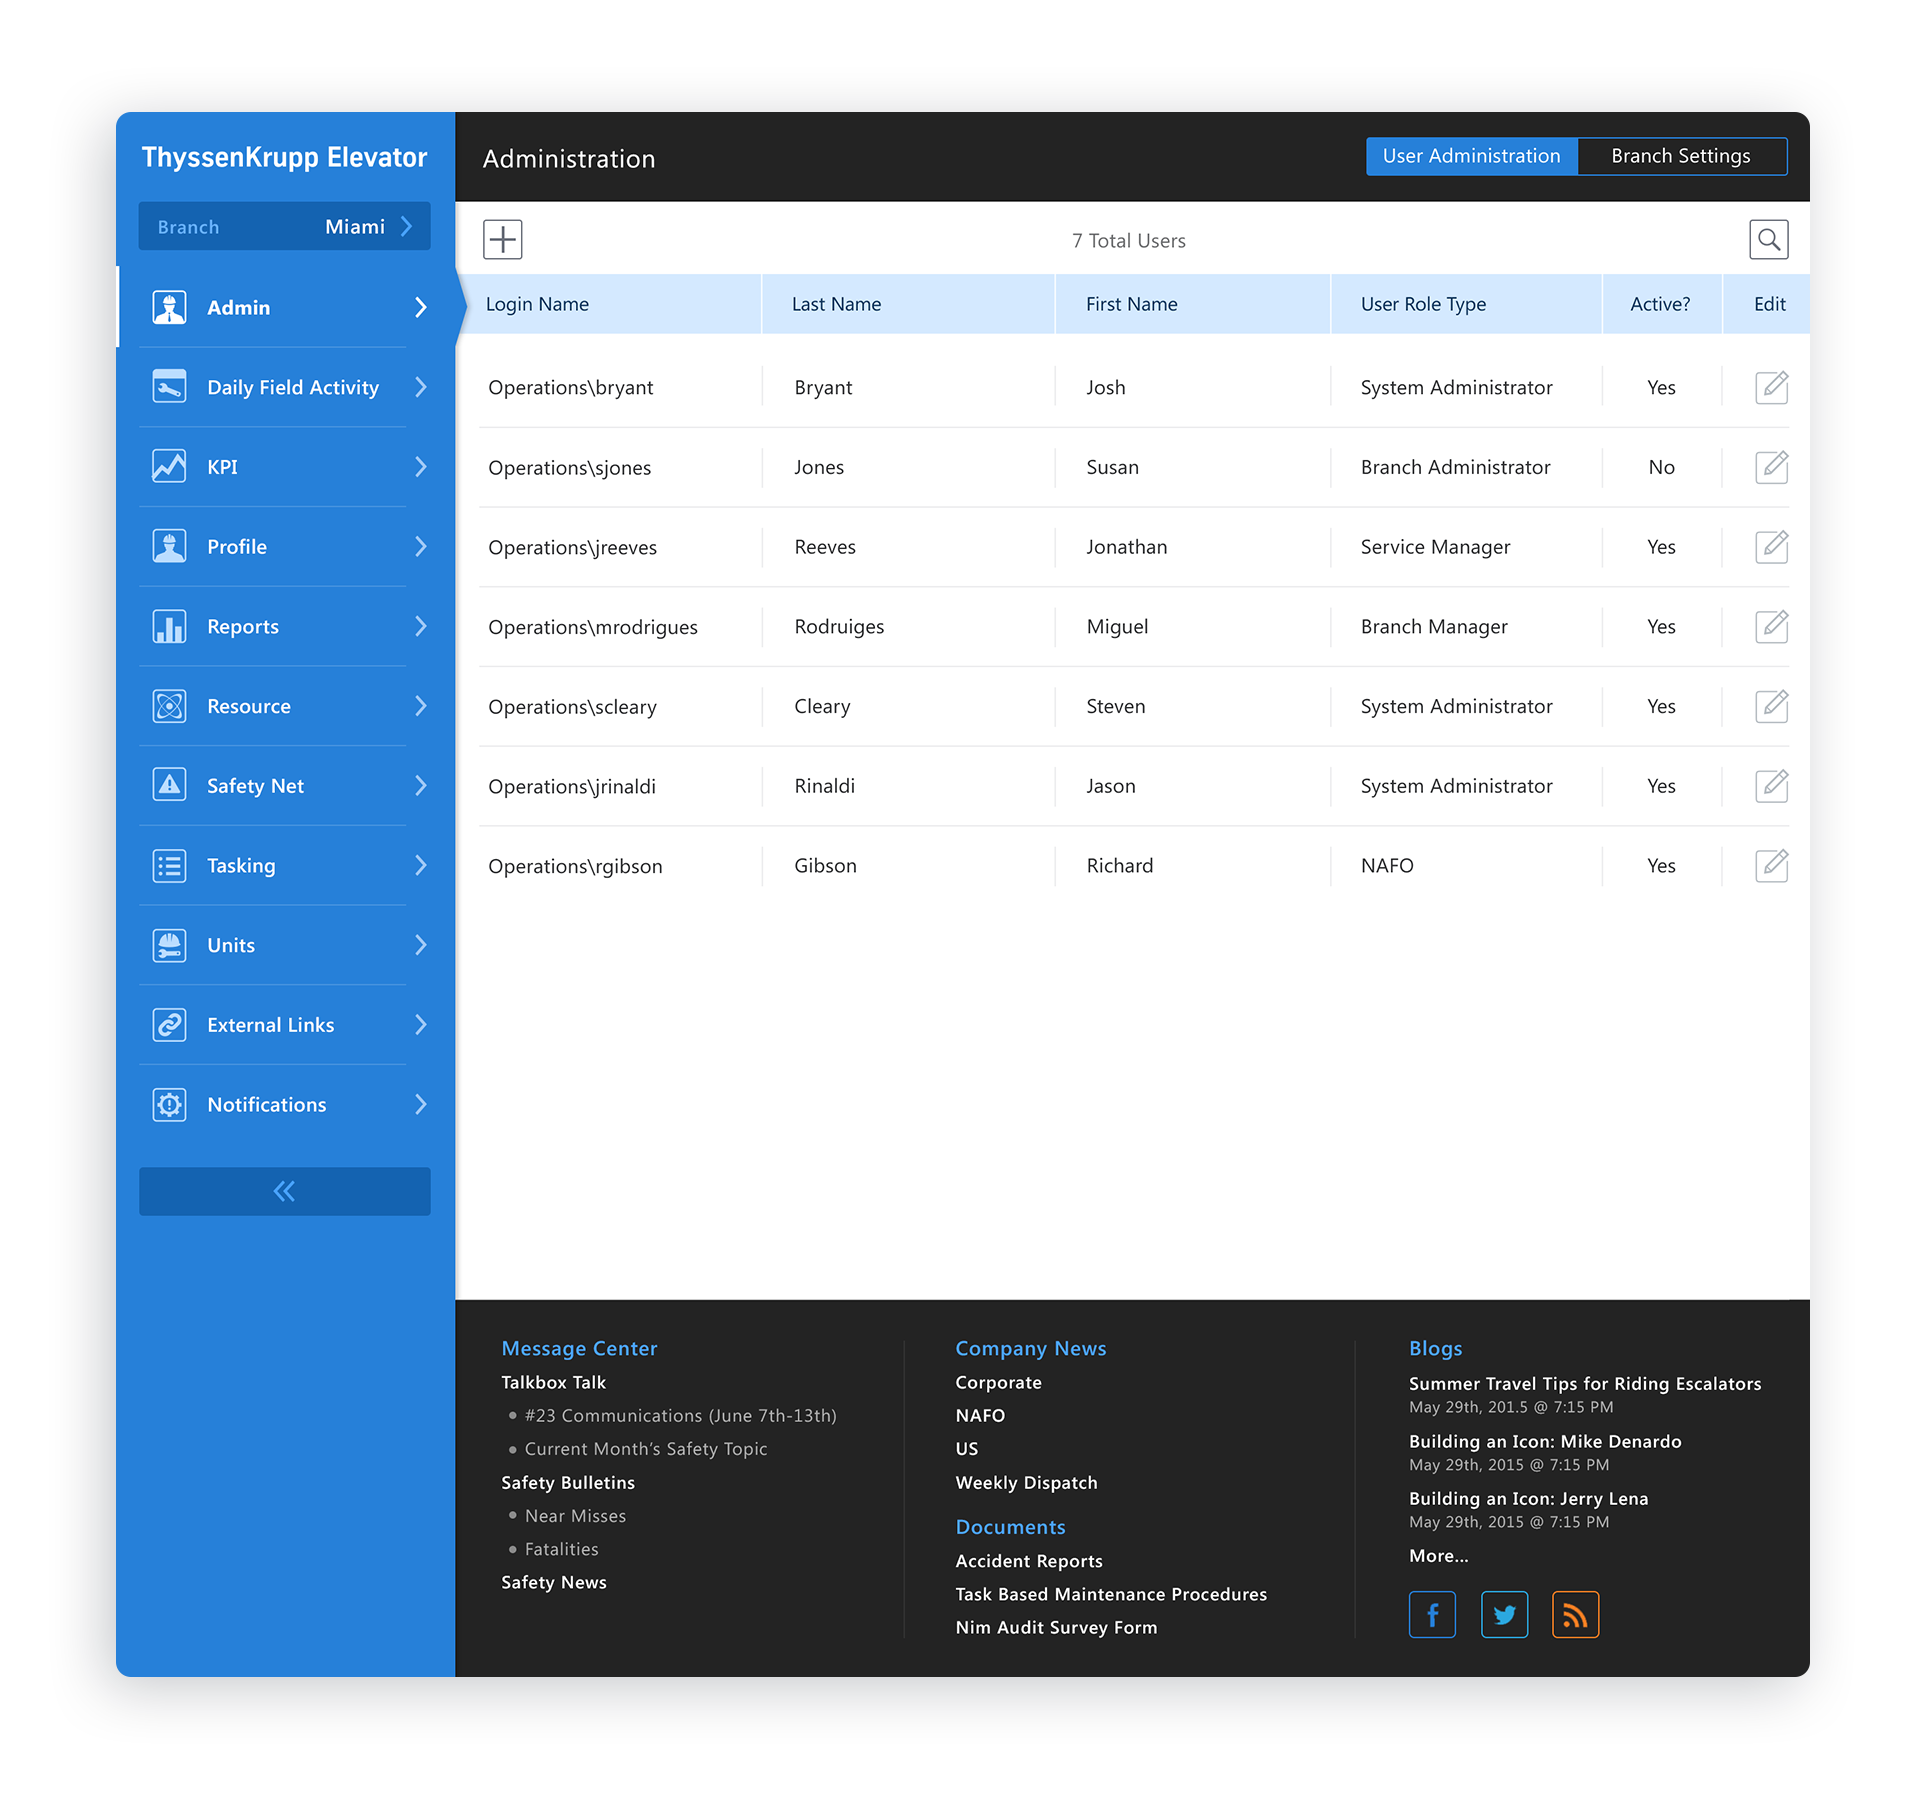Switch to User Administration tab

(1471, 156)
